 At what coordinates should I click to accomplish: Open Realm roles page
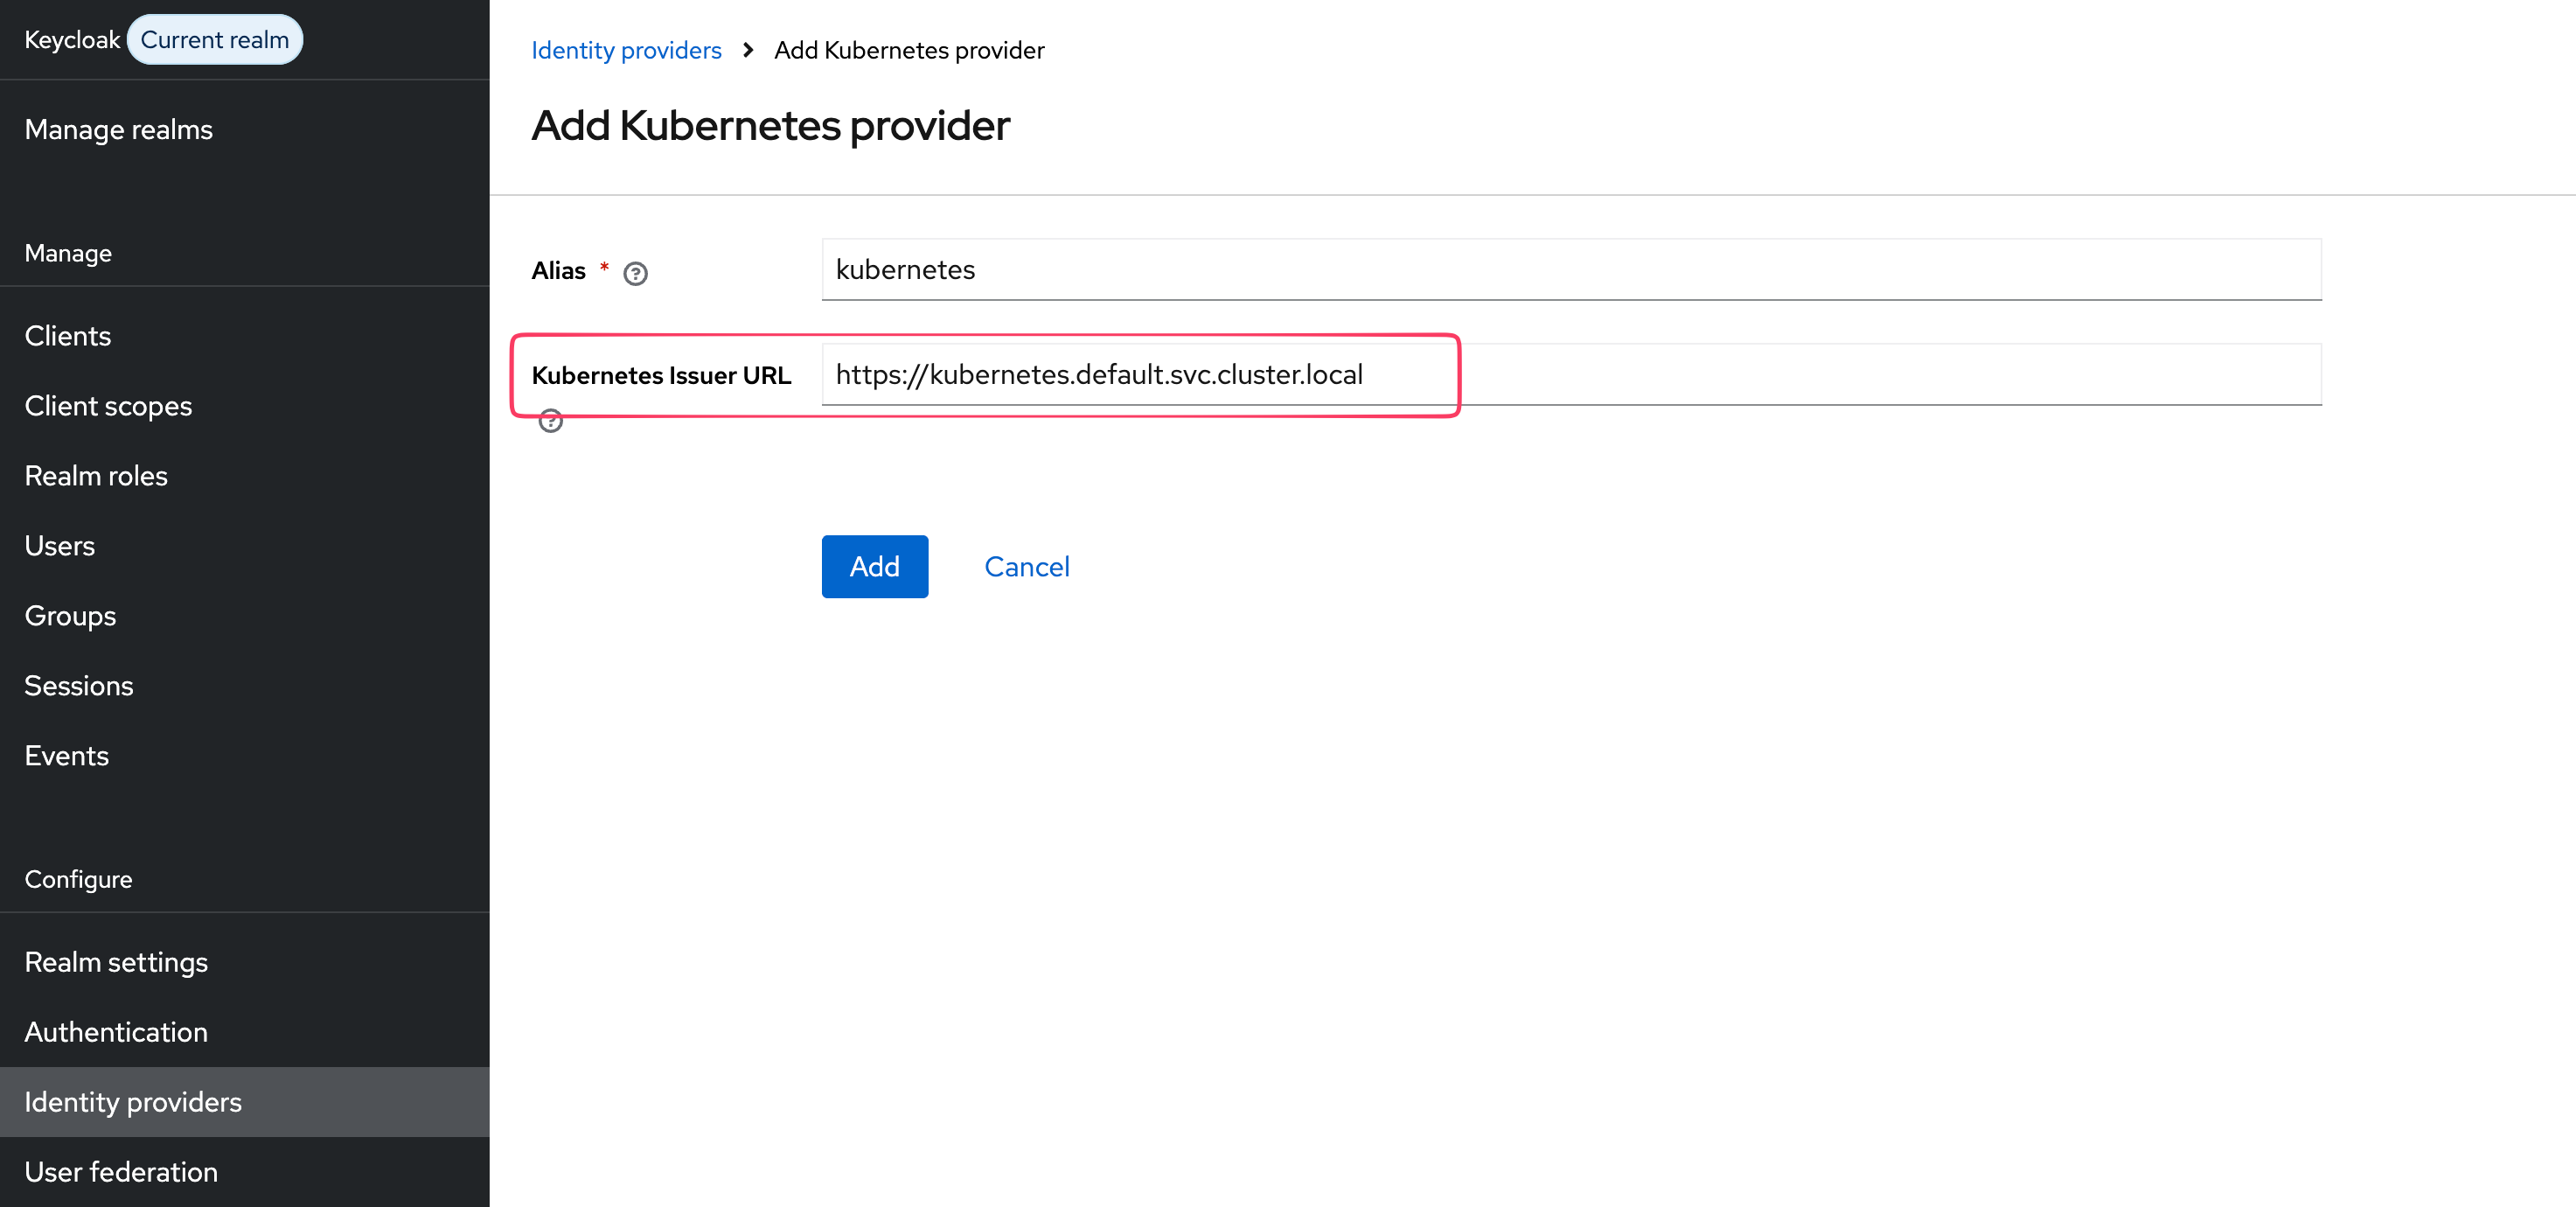point(96,475)
